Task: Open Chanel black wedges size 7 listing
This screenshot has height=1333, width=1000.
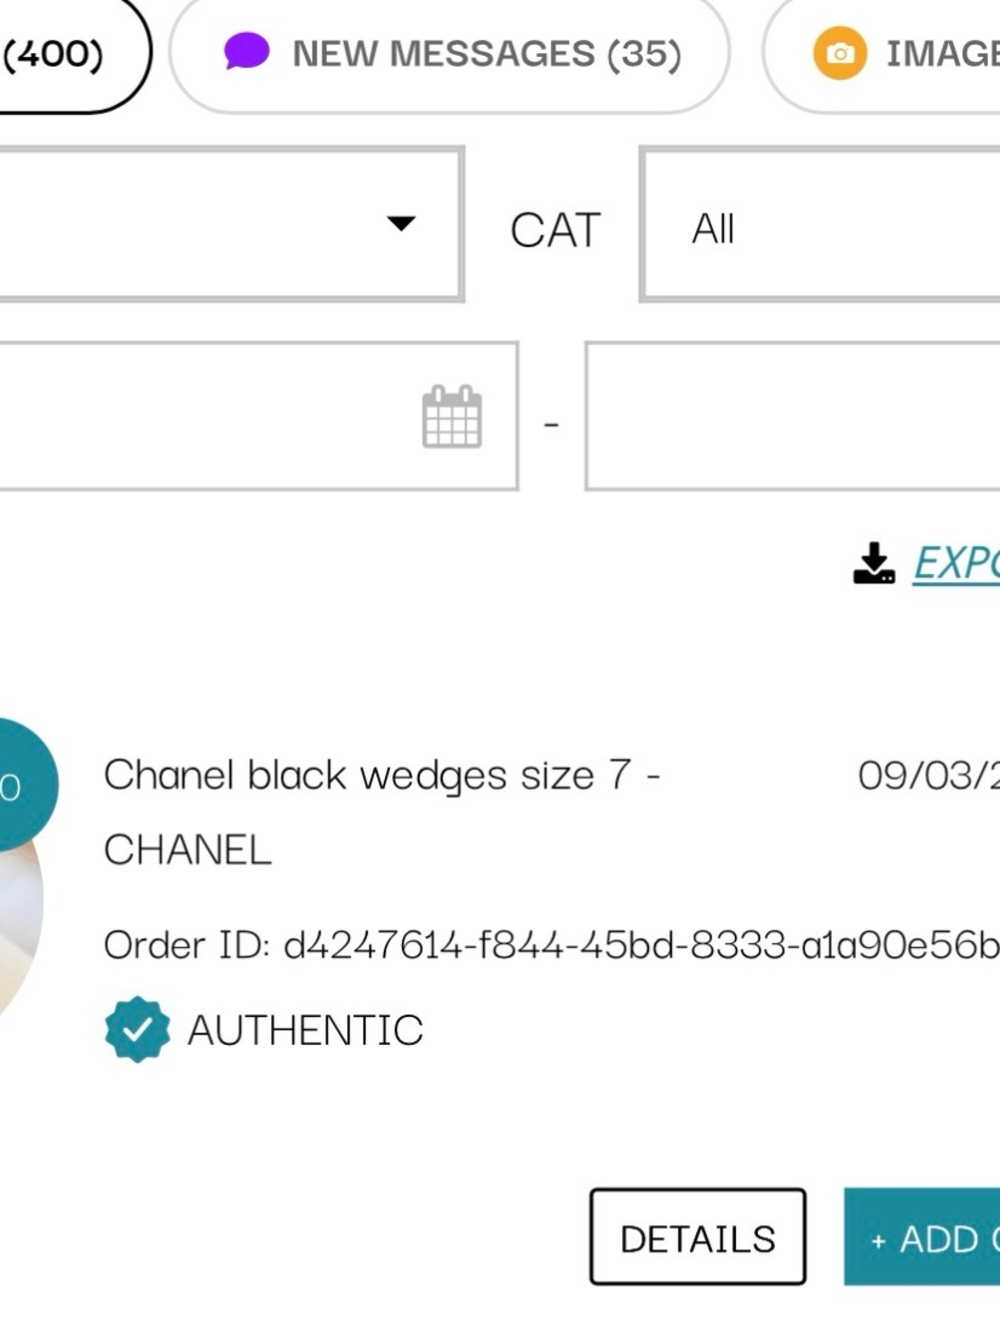Action: click(382, 776)
